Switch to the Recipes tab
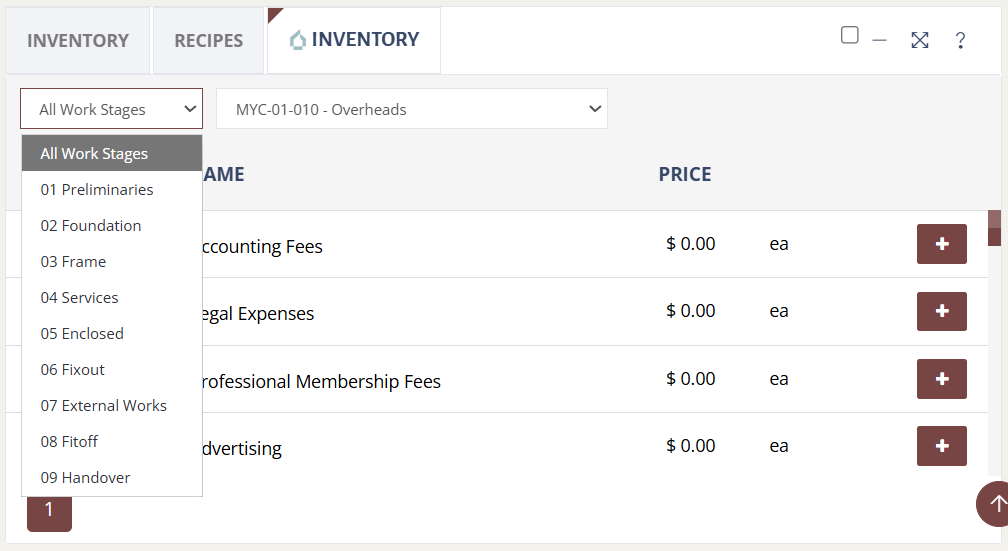This screenshot has height=551, width=1008. click(209, 41)
